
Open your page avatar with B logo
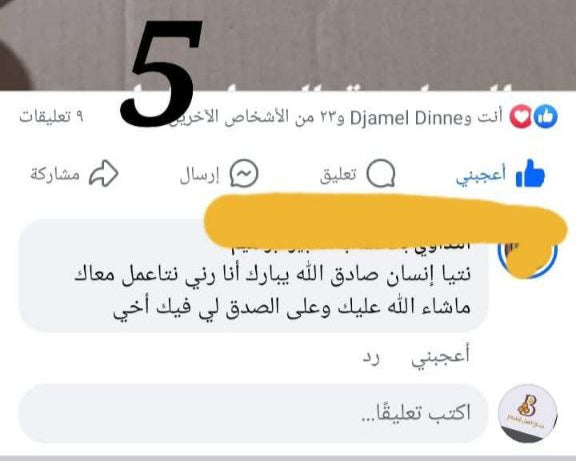(x=528, y=413)
